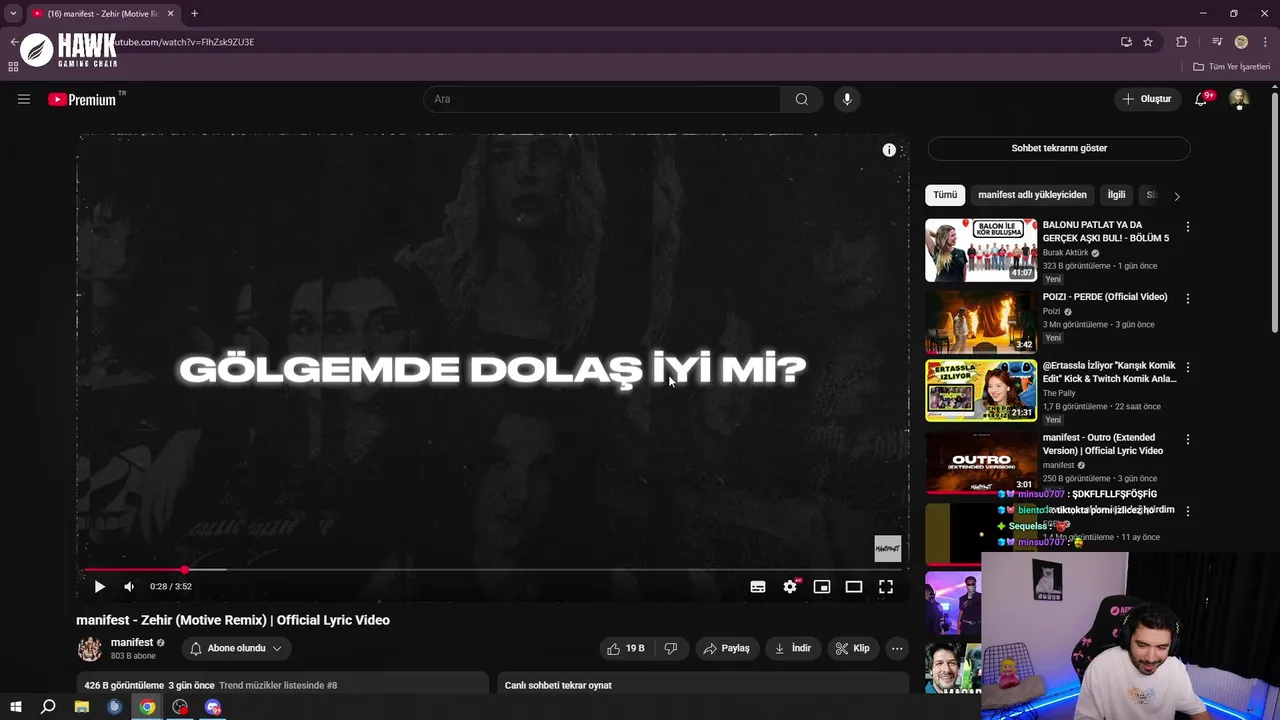Open more actions menu below video
Viewport: 1280px width, 720px height.
pos(897,648)
